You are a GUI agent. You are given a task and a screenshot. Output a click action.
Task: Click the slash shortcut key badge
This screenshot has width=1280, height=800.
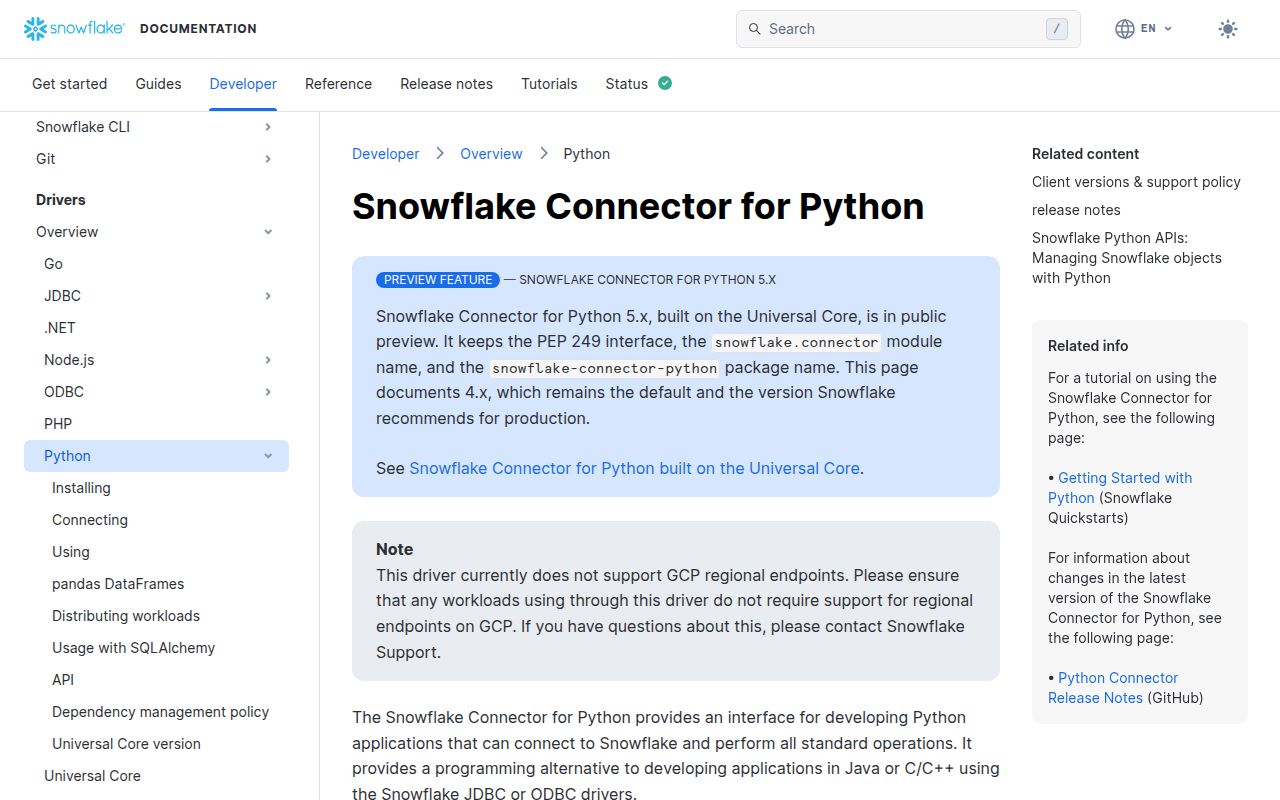(1057, 29)
